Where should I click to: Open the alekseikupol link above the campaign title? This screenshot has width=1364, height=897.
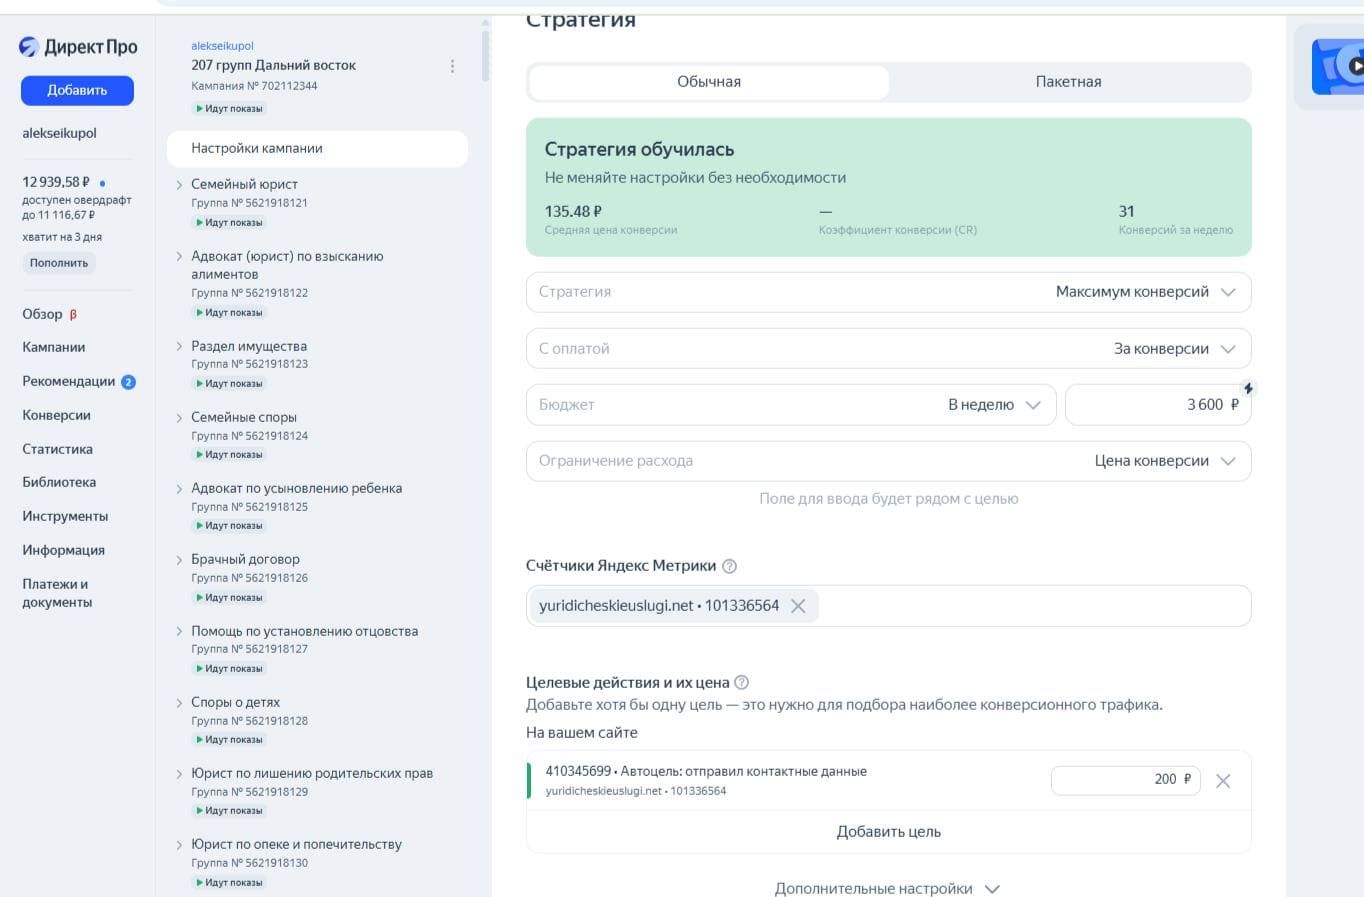222,46
